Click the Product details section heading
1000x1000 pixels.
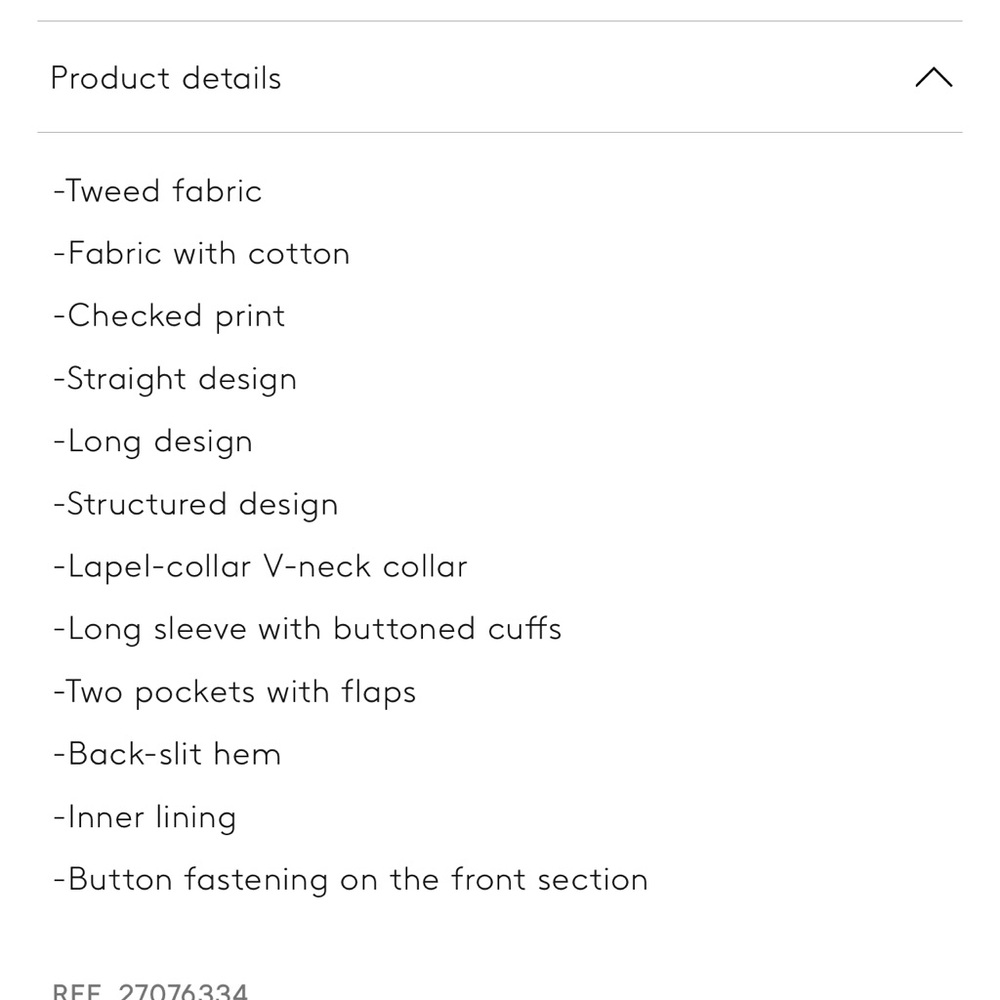tap(166, 78)
